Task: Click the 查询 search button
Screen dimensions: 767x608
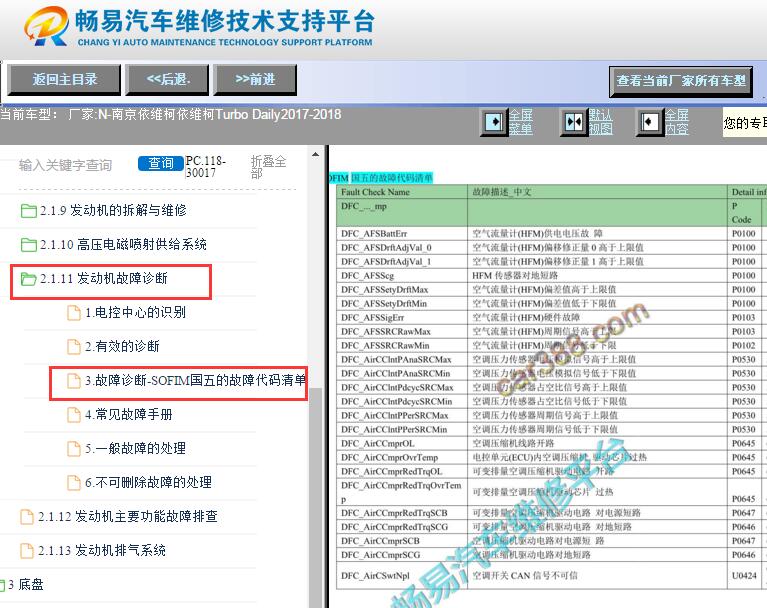Action: point(160,163)
